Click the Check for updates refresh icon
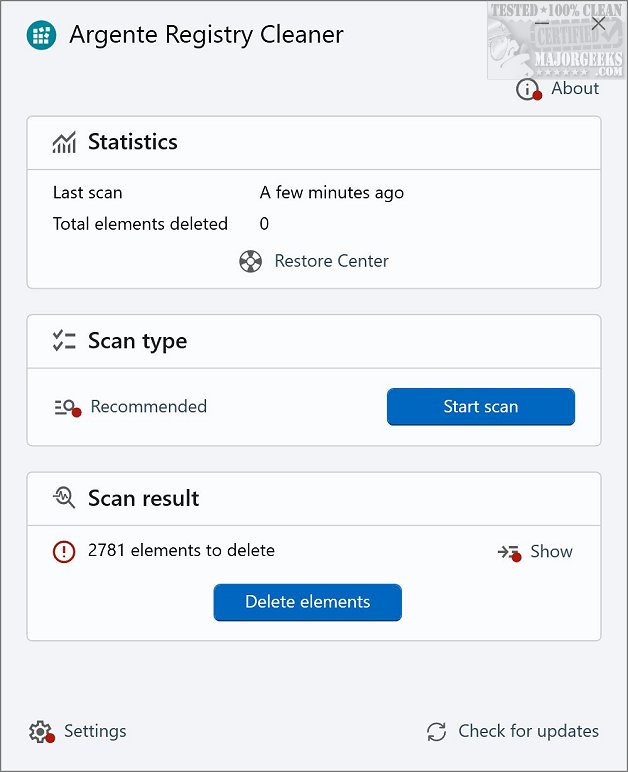The image size is (628, 772). [x=436, y=732]
